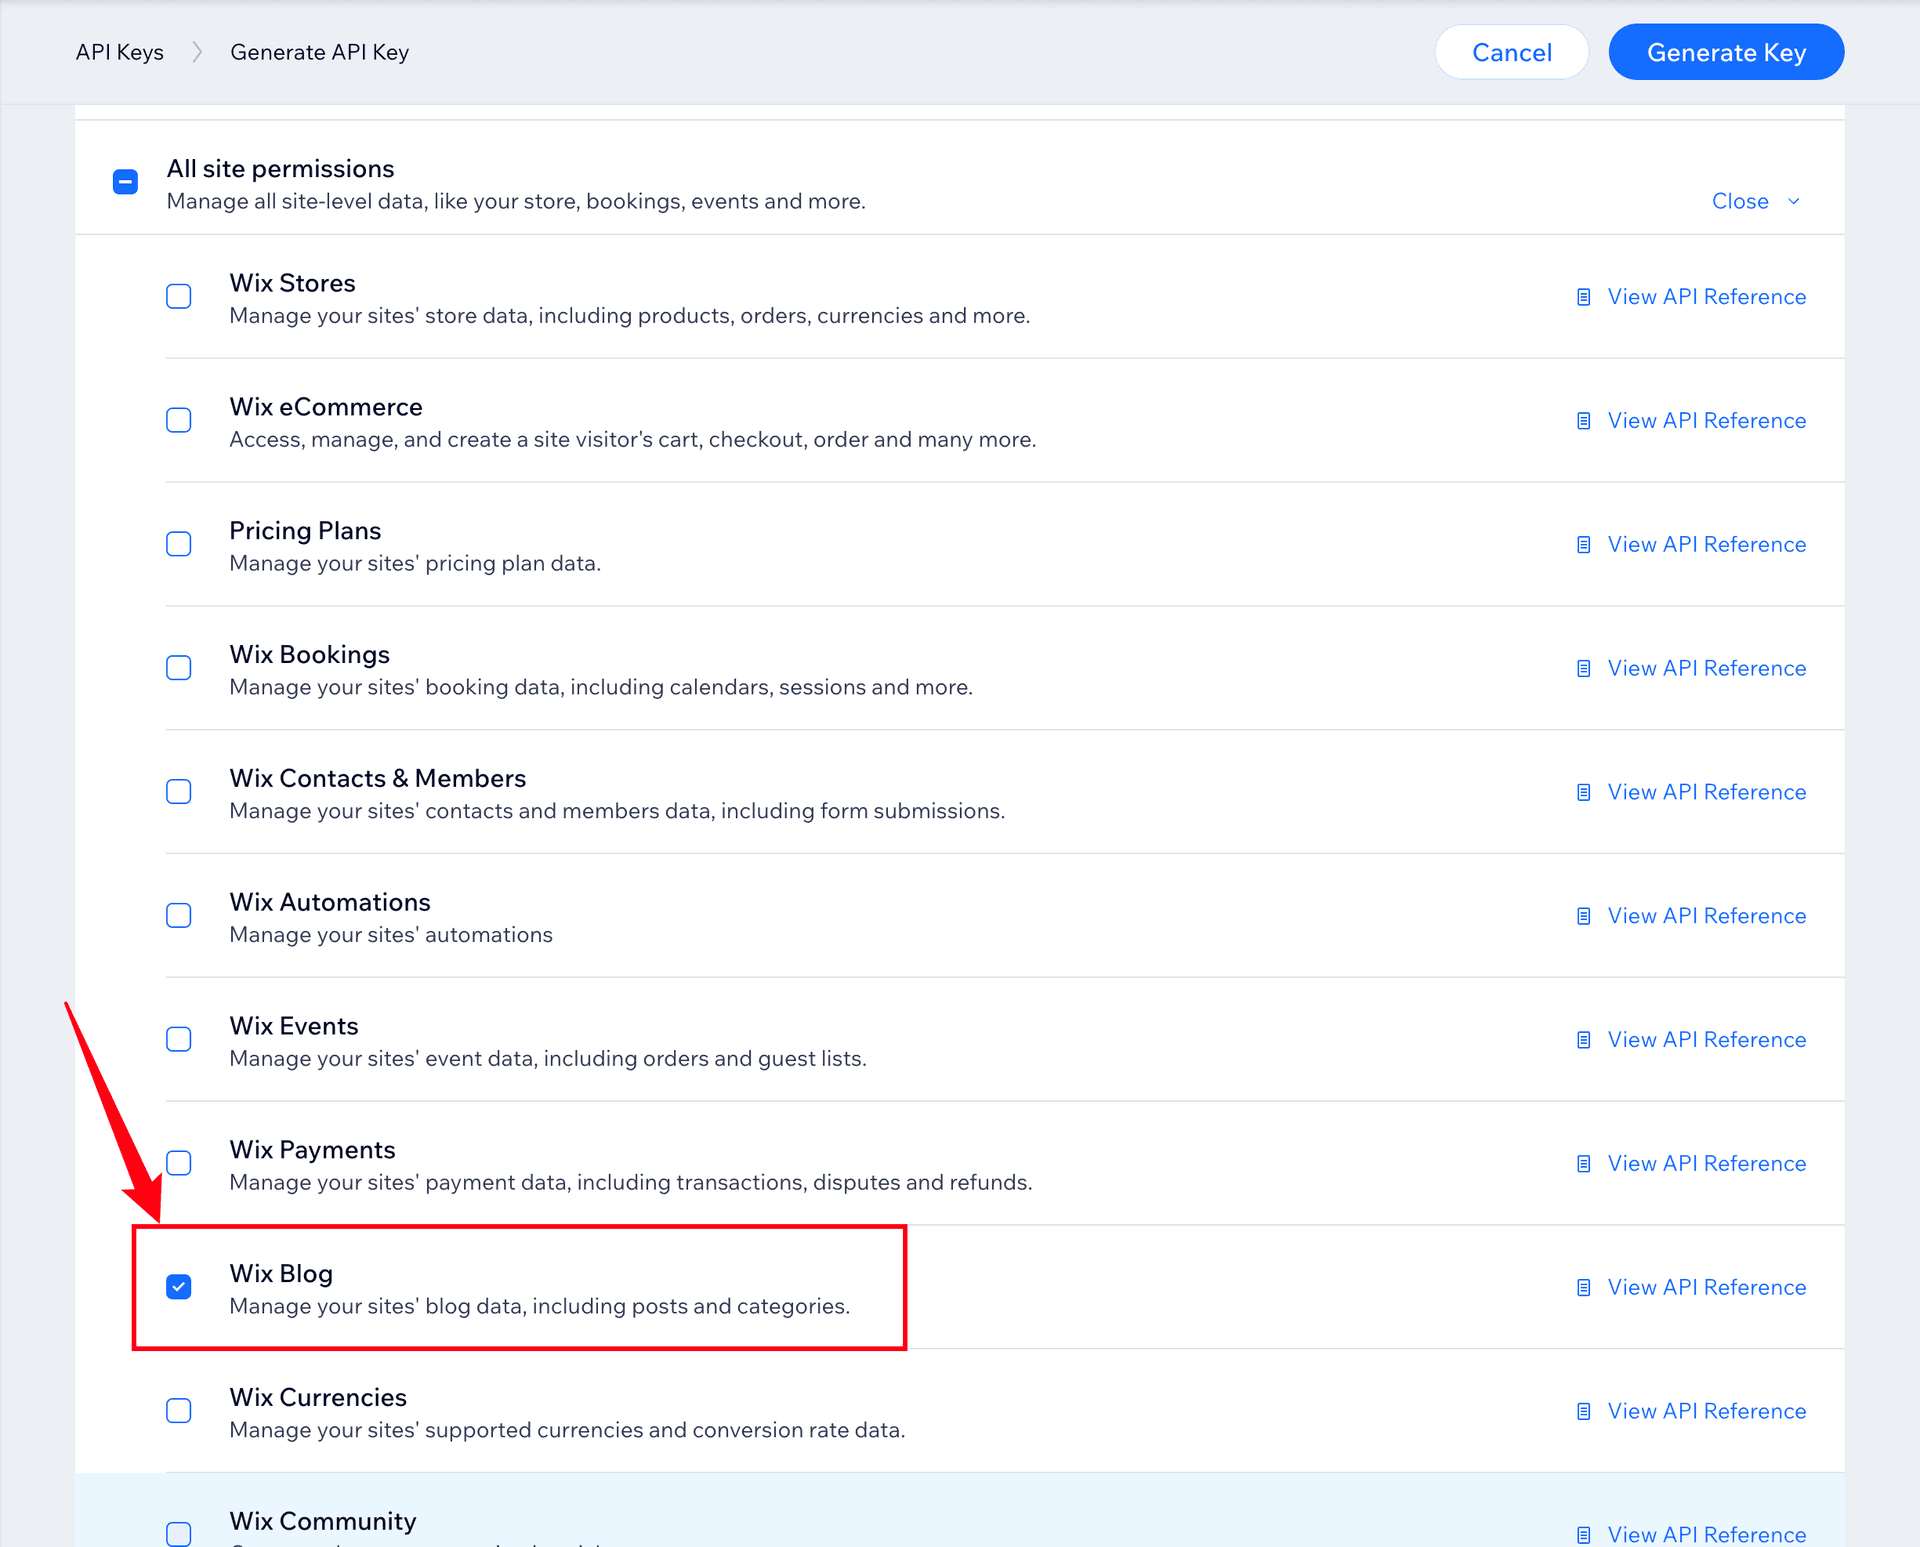Click the Cancel button
1920x1547 pixels.
(x=1511, y=51)
